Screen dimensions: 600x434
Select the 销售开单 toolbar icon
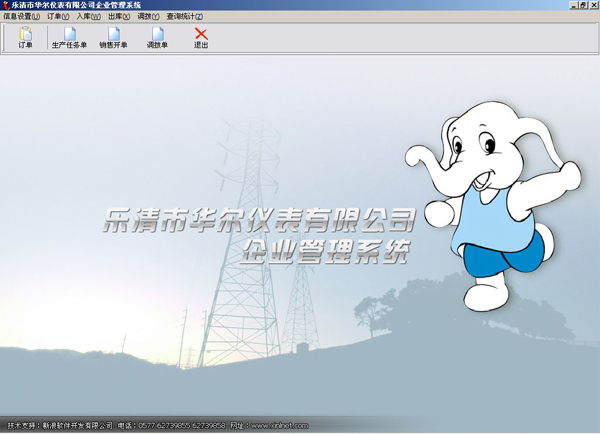click(113, 38)
